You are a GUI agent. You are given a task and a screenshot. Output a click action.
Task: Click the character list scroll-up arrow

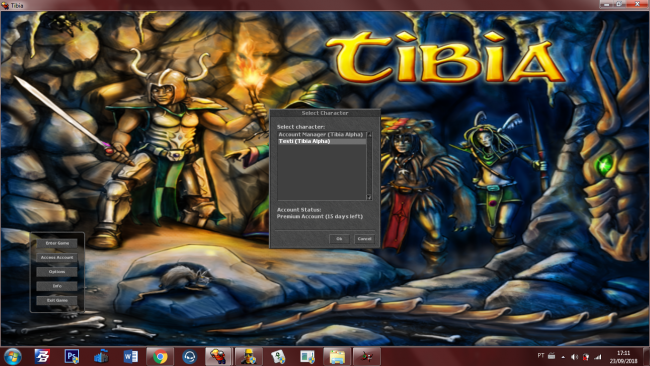point(369,135)
